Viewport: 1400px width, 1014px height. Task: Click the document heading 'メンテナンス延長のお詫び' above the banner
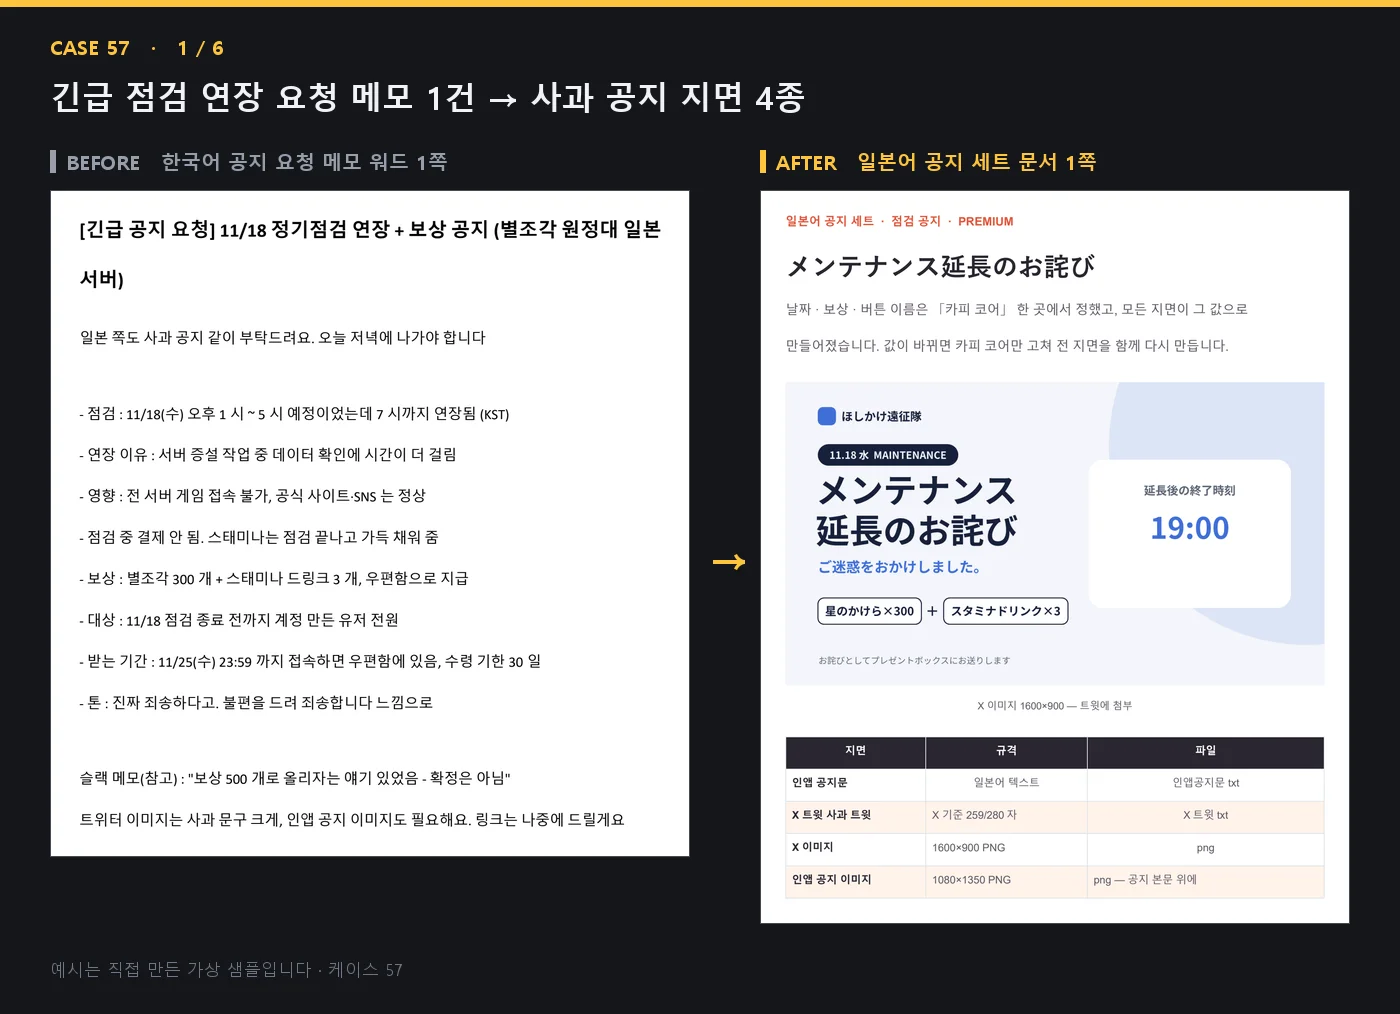[x=940, y=266]
